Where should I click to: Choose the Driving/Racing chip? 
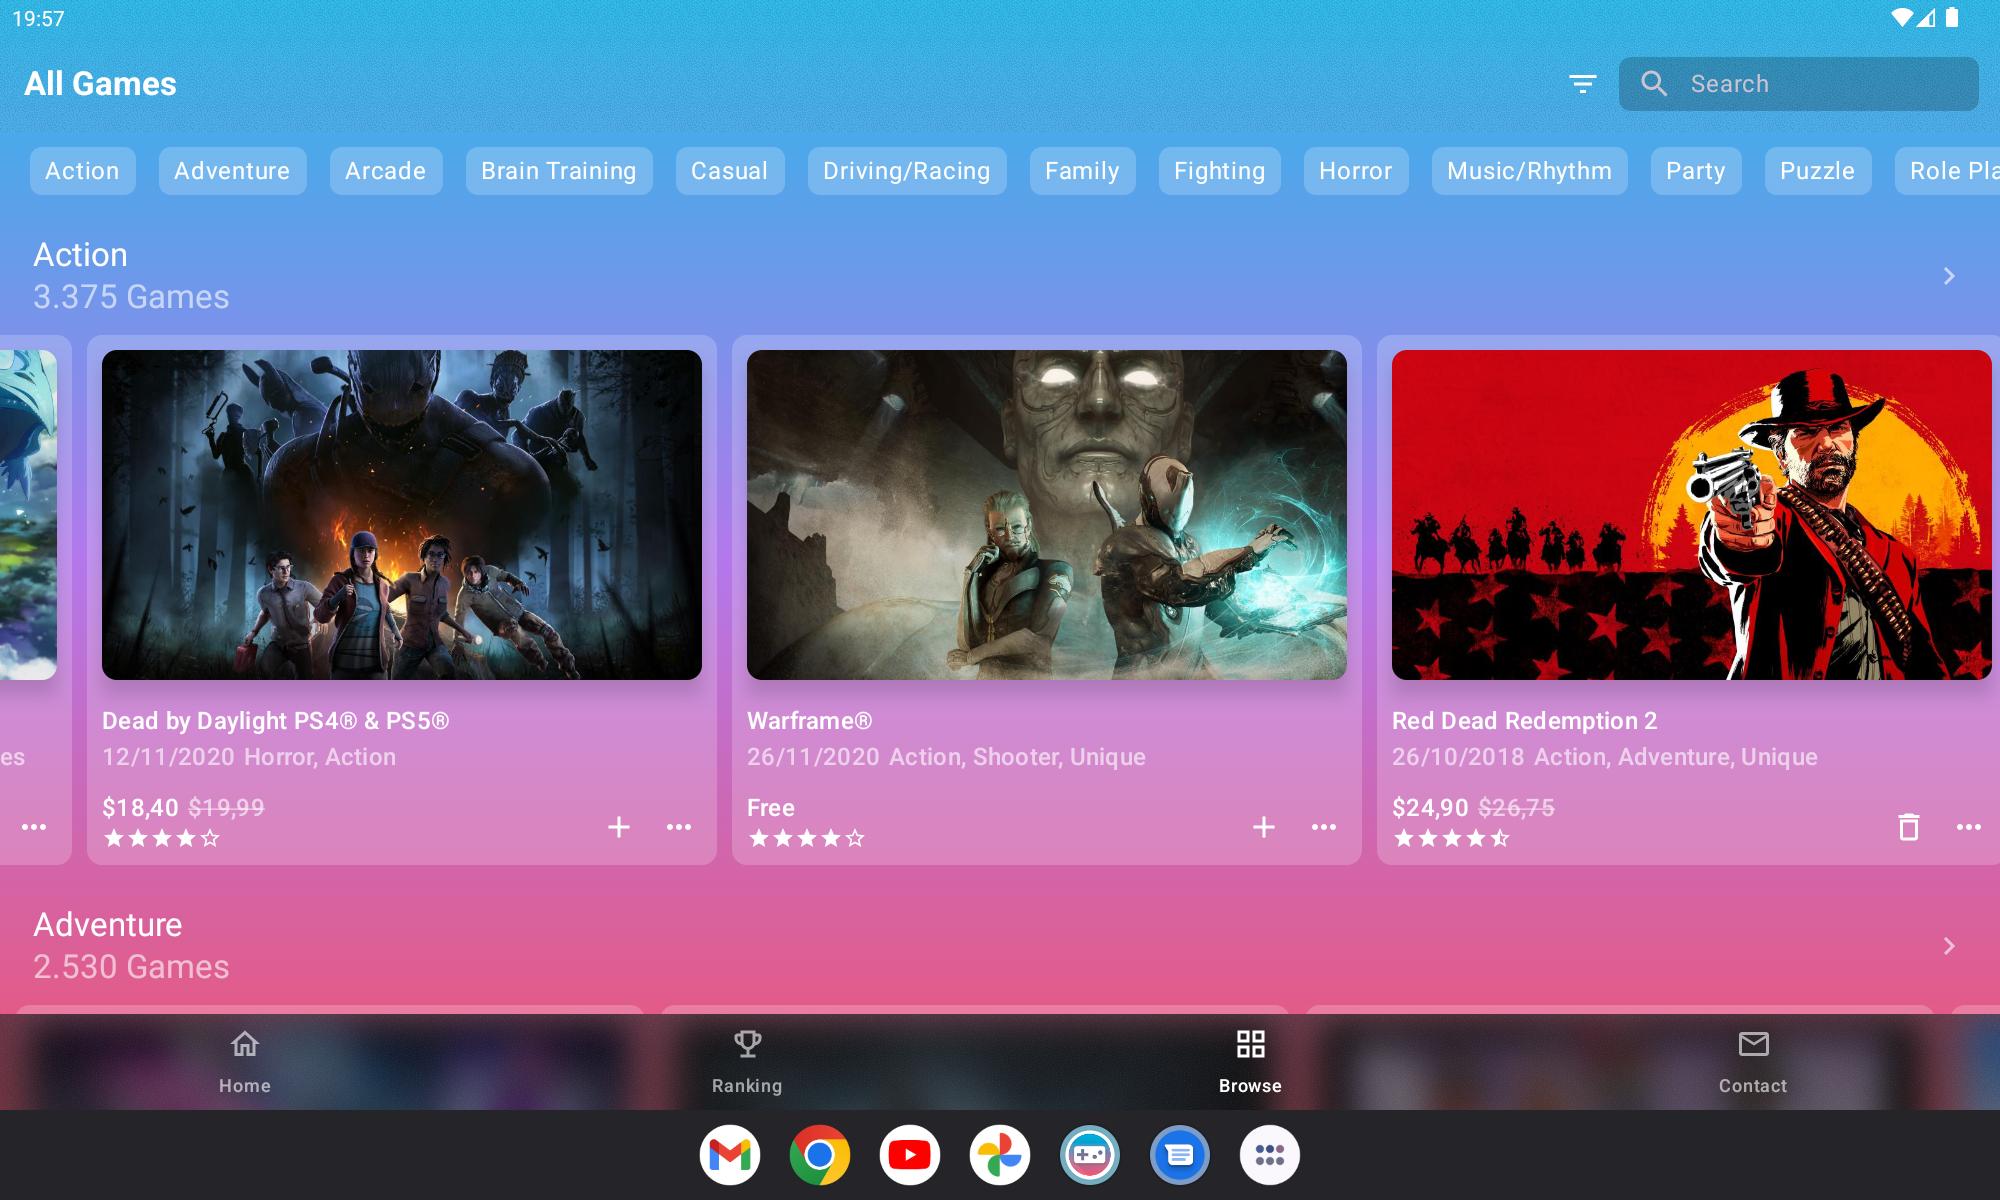pos(907,171)
